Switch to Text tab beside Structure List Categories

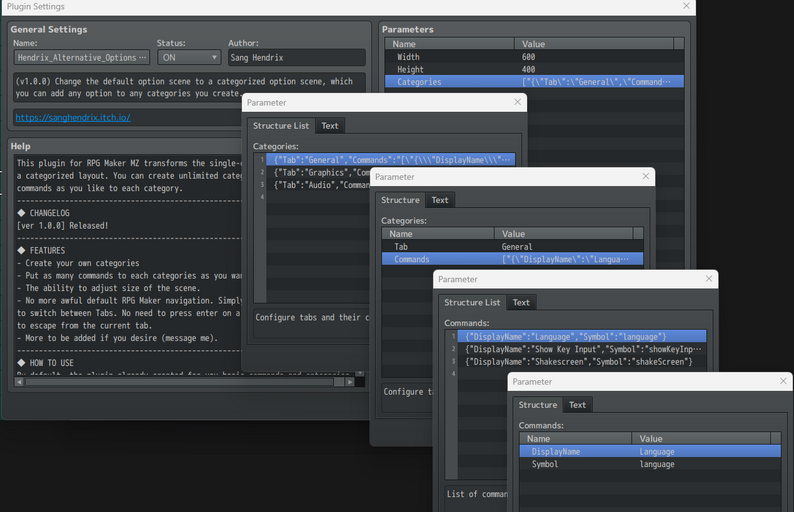[330, 126]
